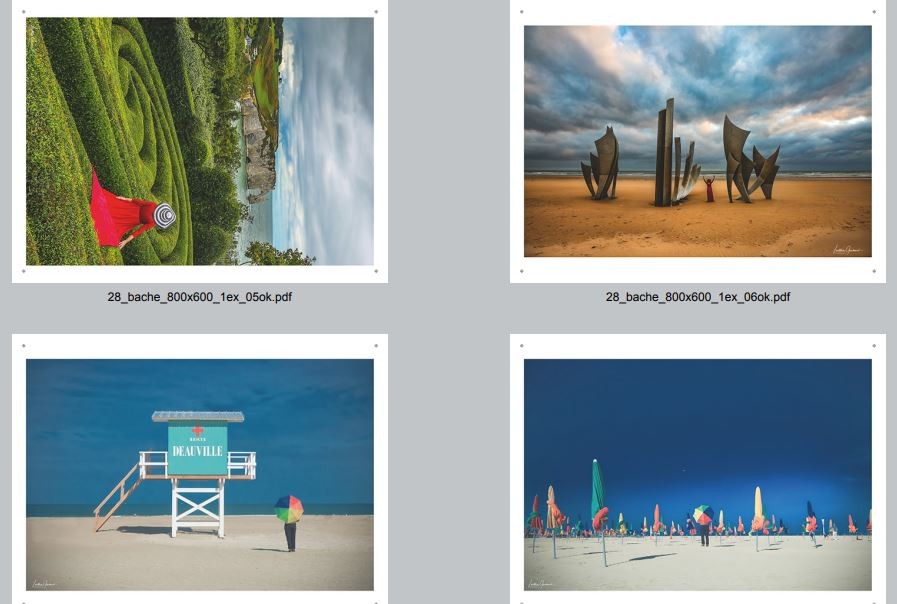Click the rainbow umbrella near lifeguard hut
Image resolution: width=897 pixels, height=604 pixels.
(288, 508)
